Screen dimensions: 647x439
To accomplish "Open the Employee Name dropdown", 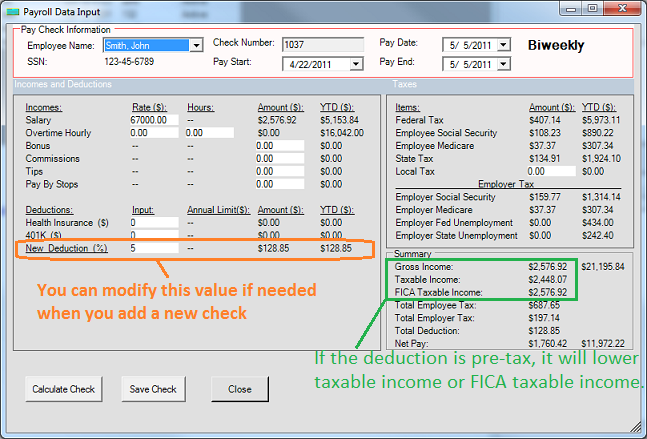I will [196, 45].
